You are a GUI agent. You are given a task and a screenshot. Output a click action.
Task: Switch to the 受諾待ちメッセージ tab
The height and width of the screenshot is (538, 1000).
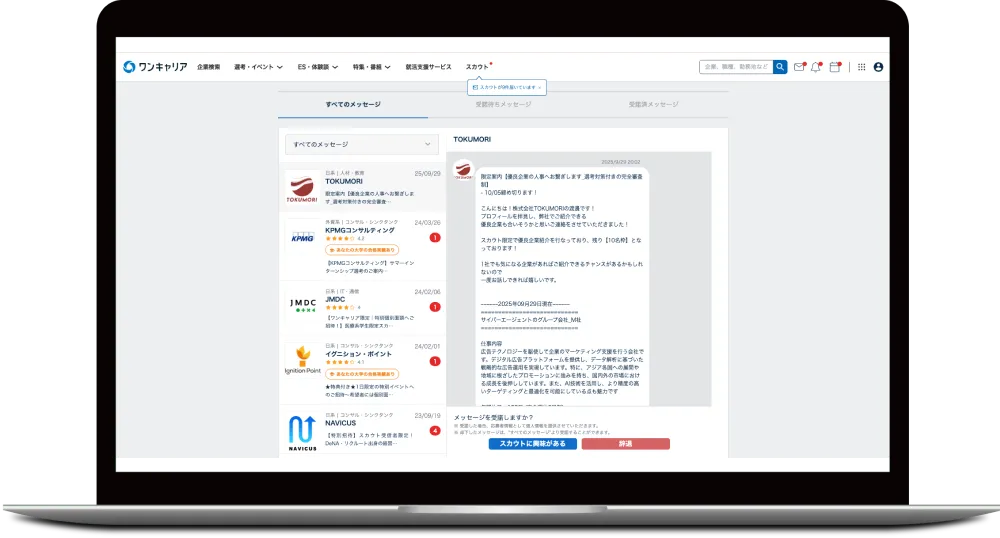tap(503, 104)
